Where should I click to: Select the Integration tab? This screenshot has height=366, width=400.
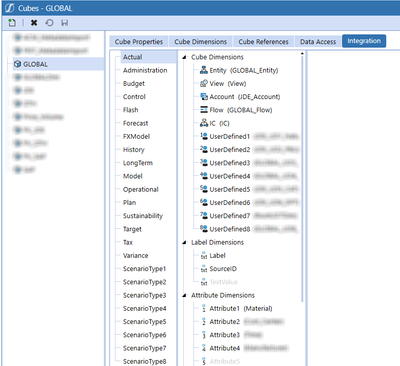(x=364, y=41)
